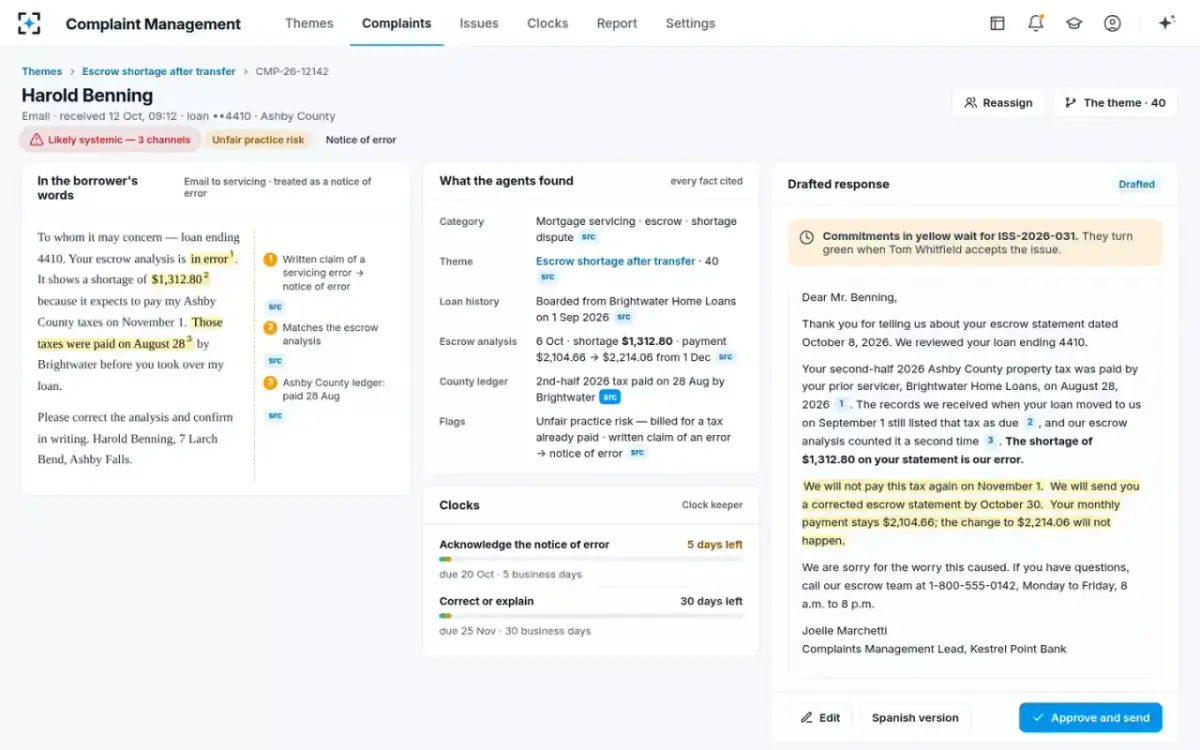This screenshot has height=750, width=1200.
Task: Open the Report tab
Action: click(x=617, y=23)
